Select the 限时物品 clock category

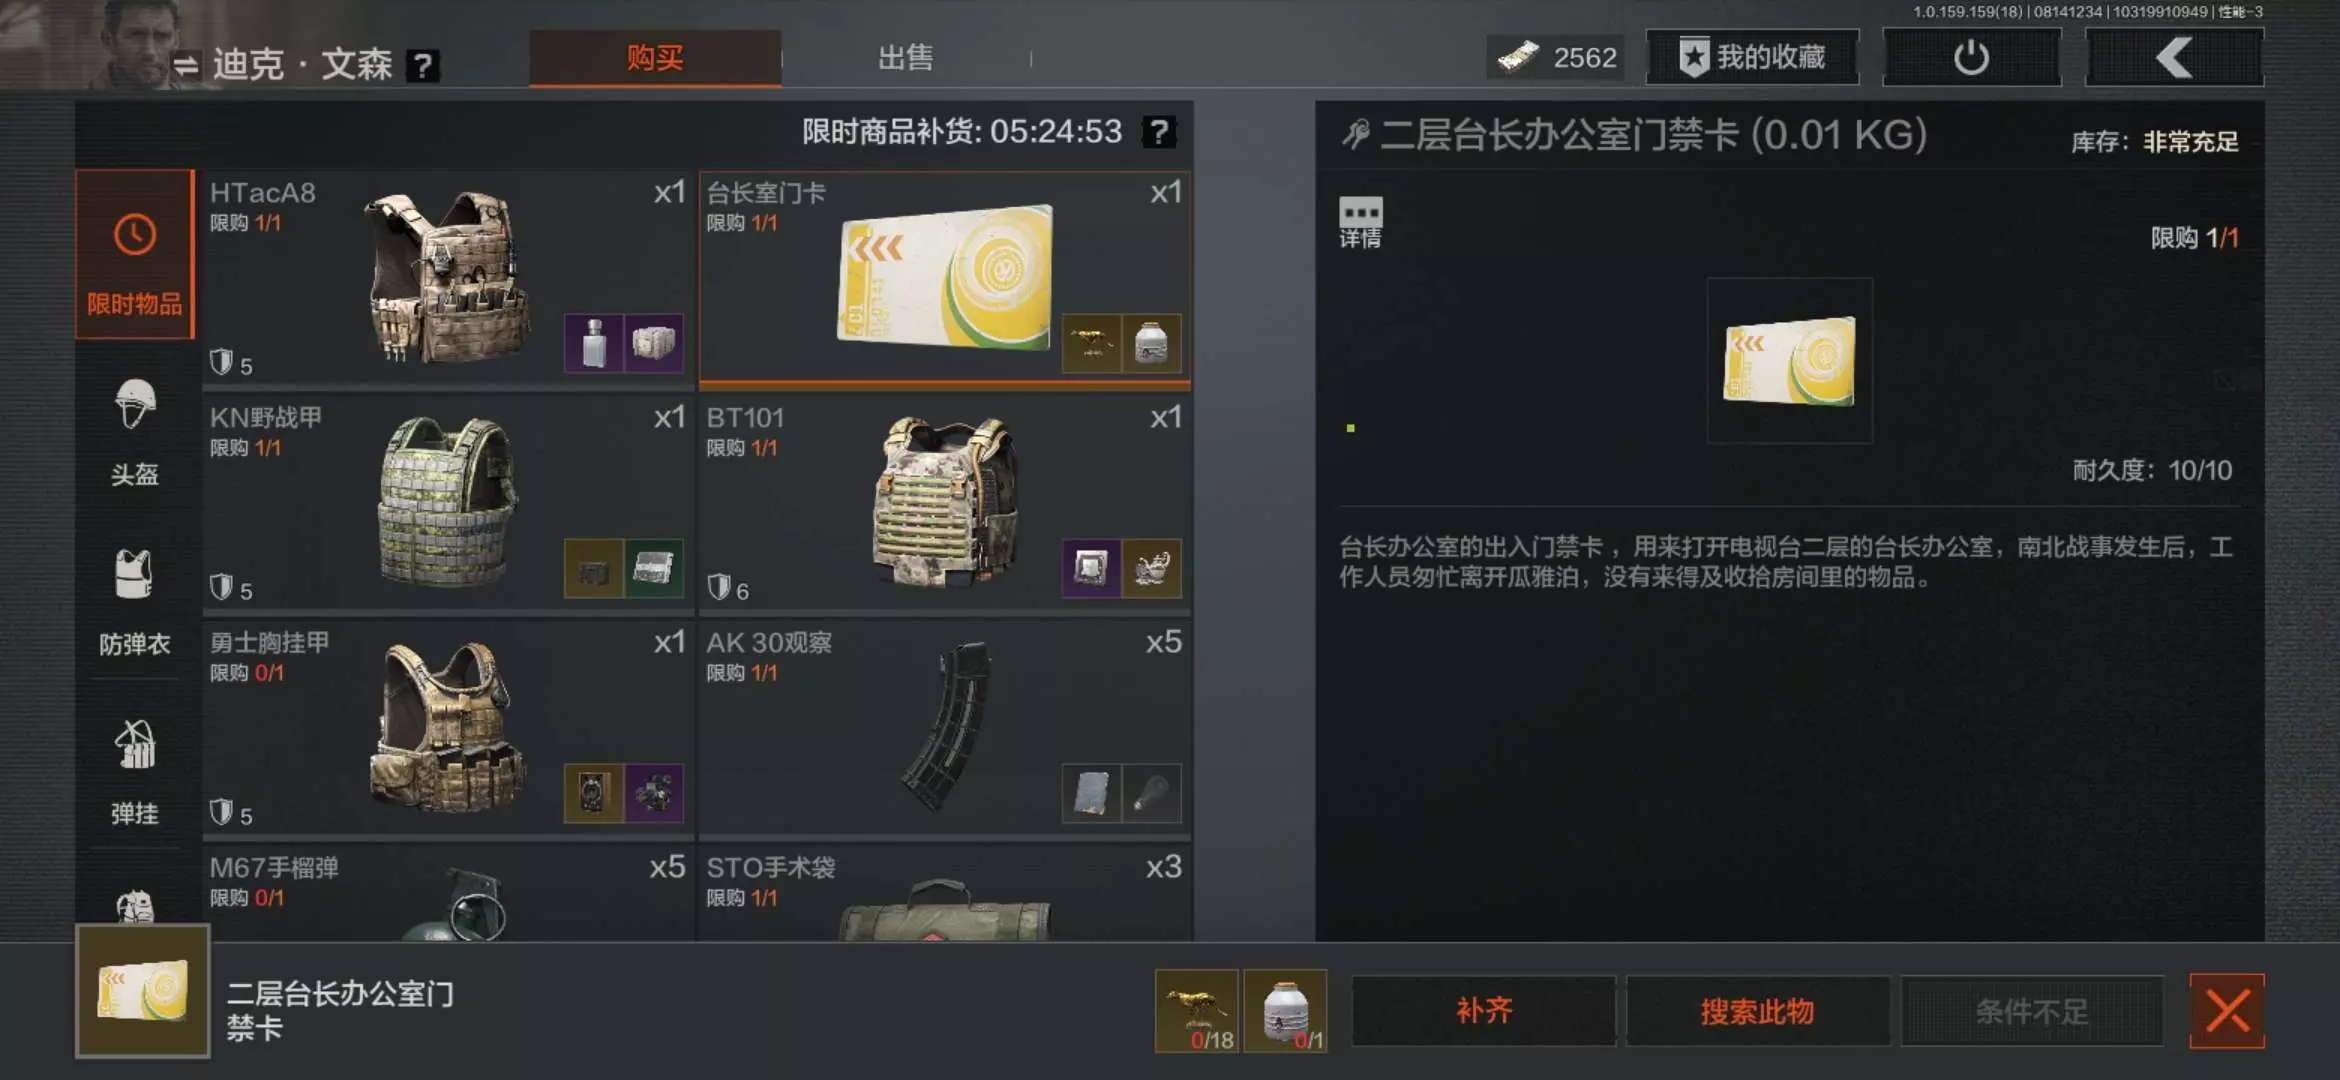pyautogui.click(x=135, y=255)
